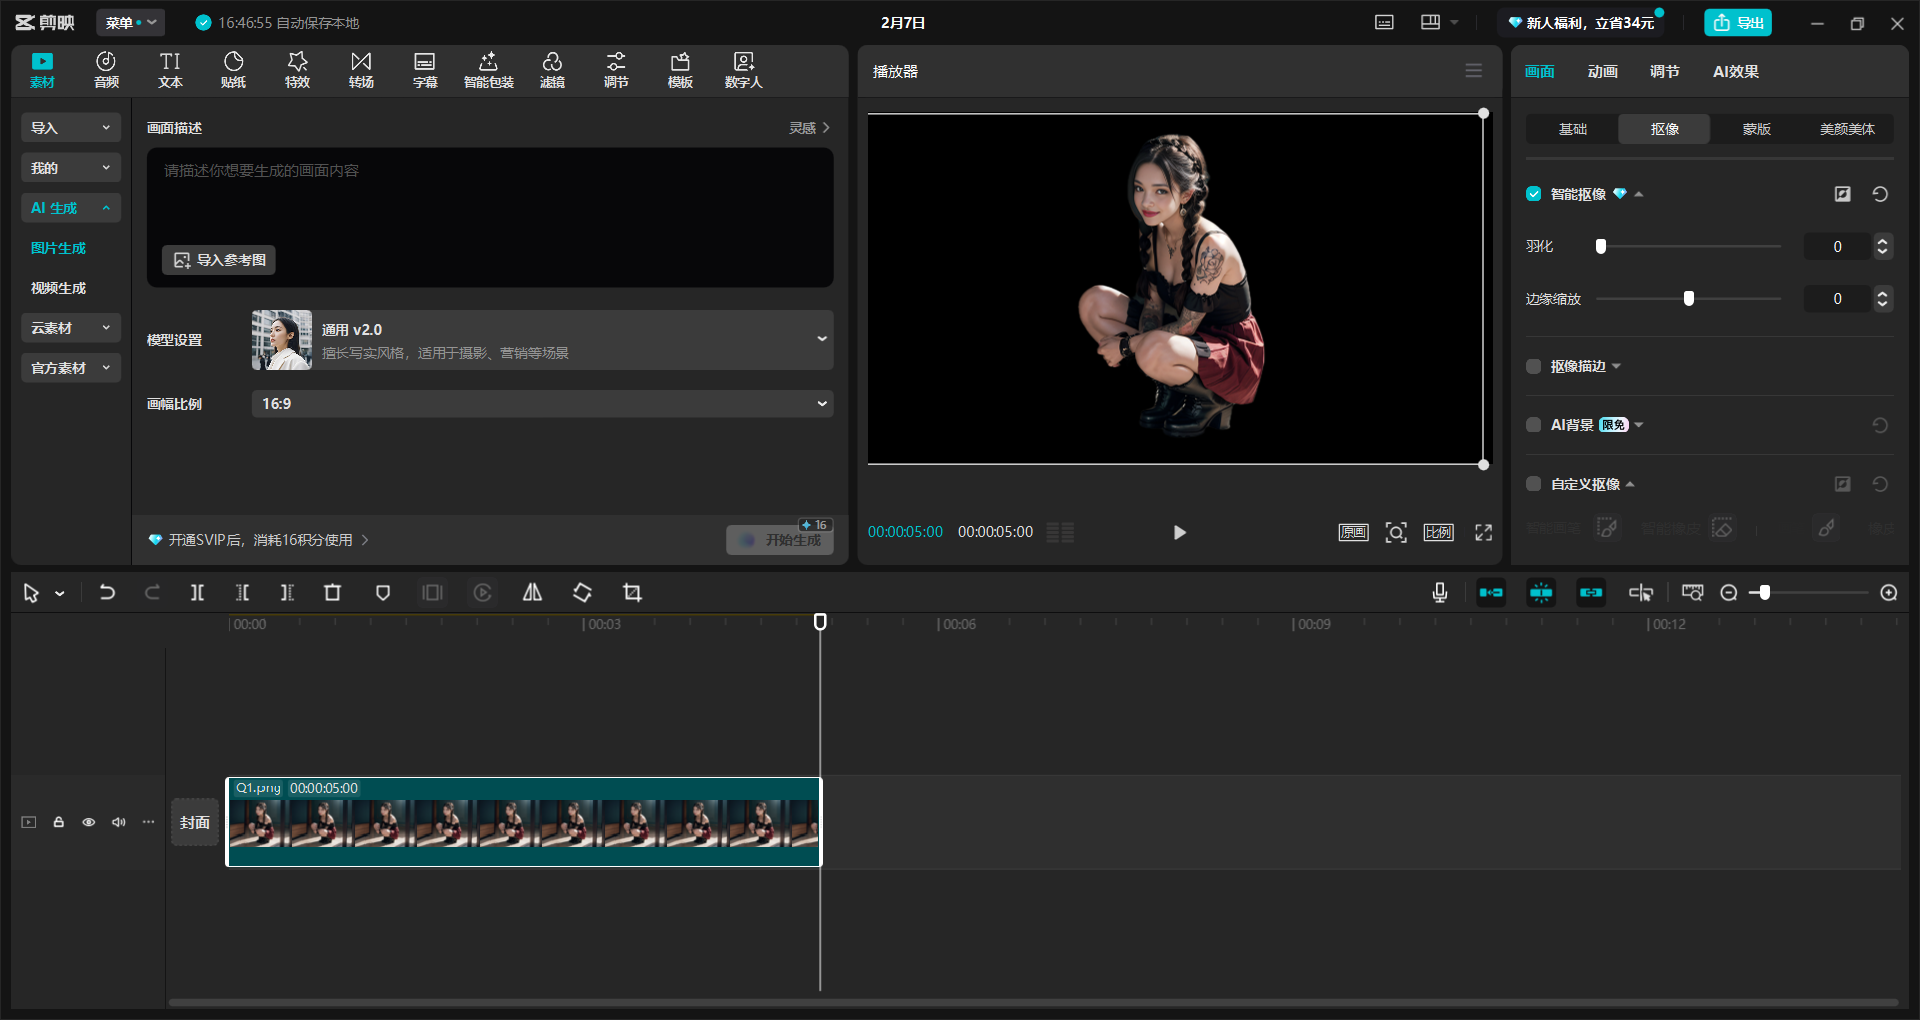This screenshot has width=1920, height=1020.
Task: Lock the timeline track
Action: click(x=59, y=822)
